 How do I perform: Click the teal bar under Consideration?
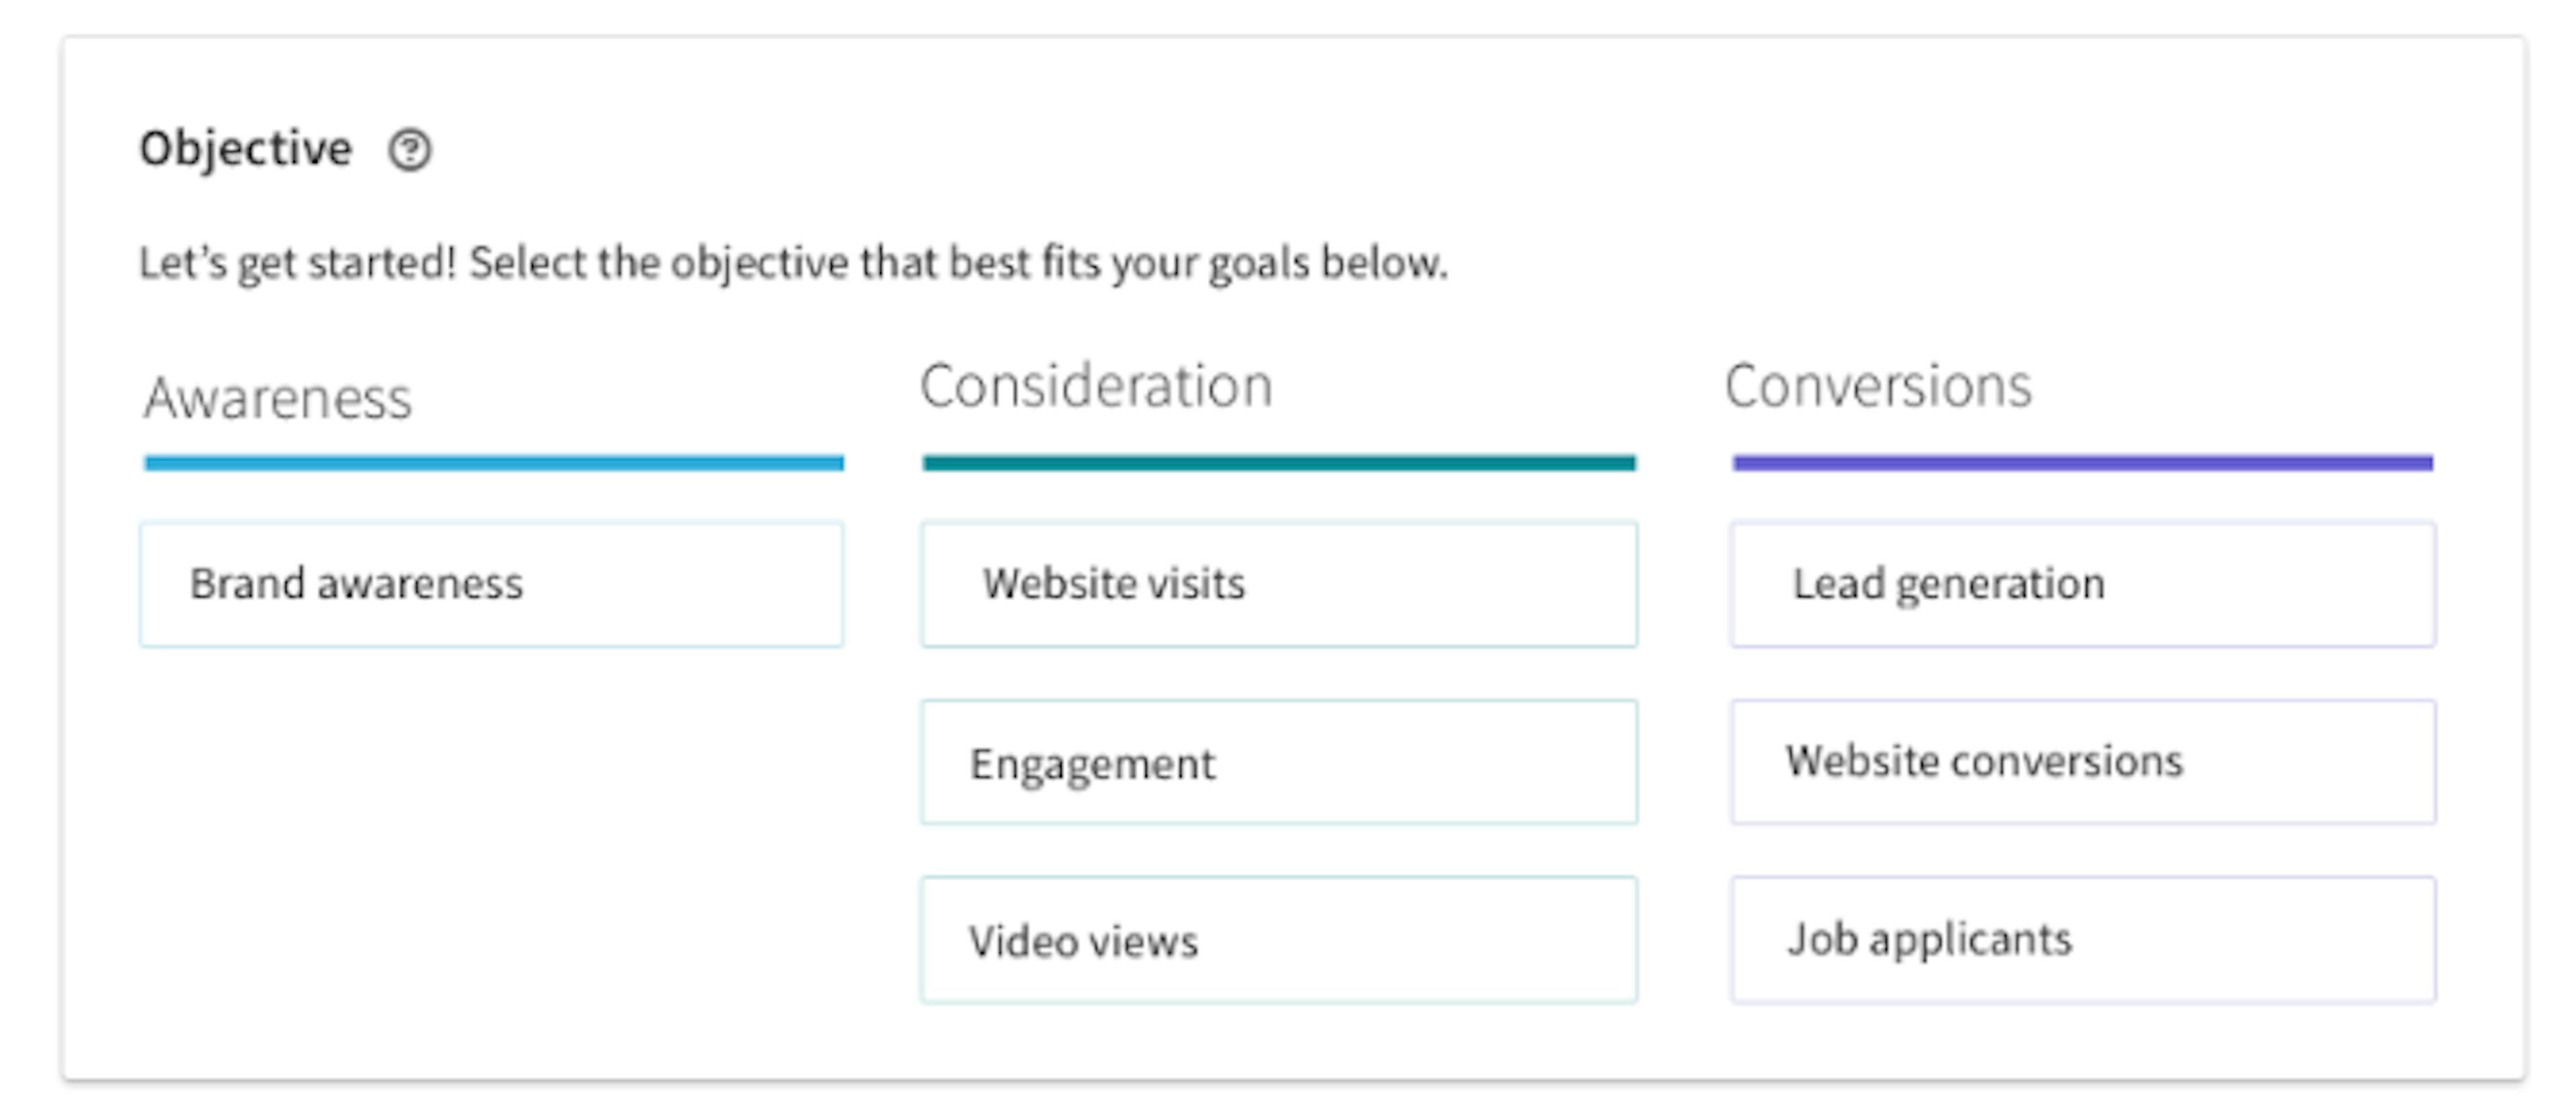point(1278,461)
